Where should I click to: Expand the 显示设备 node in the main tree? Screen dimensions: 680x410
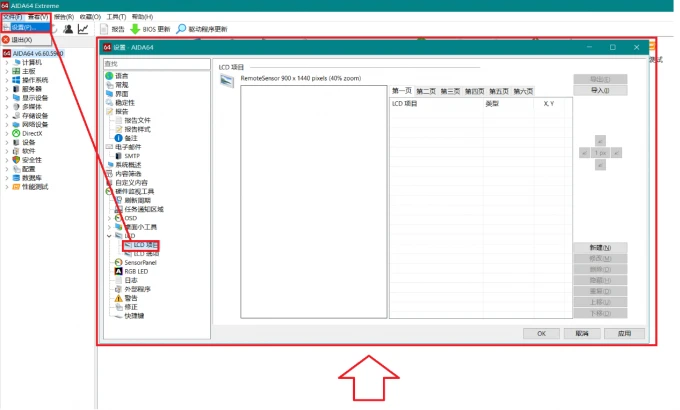(x=7, y=98)
